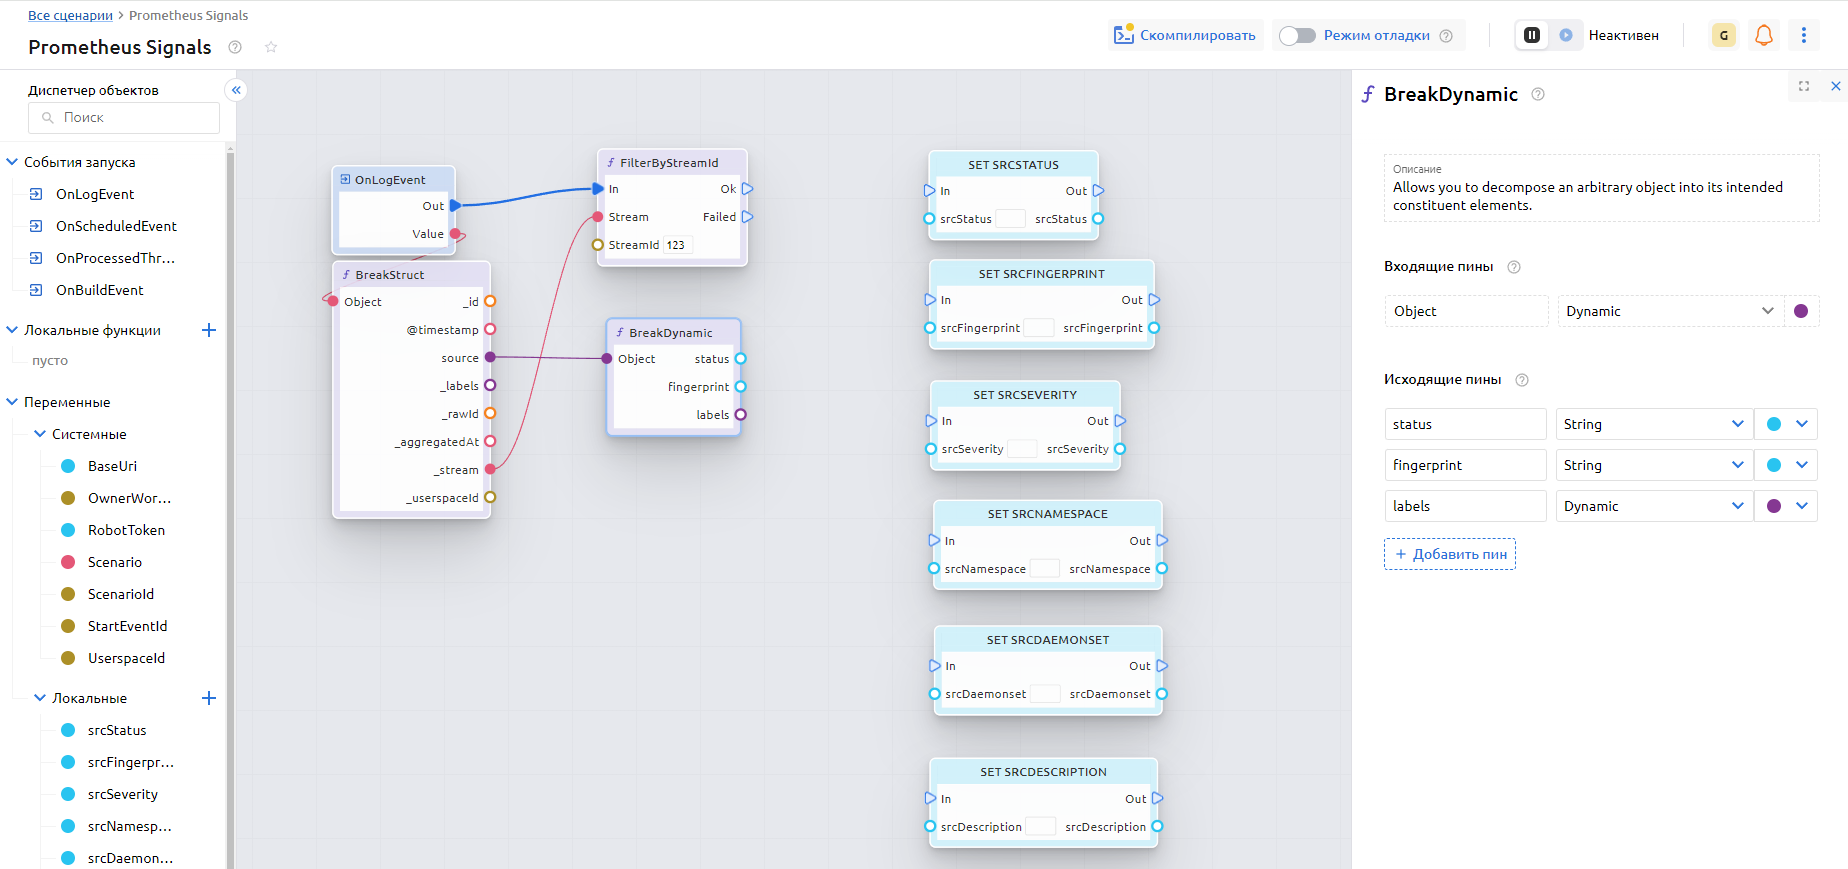Click the play scenario button
1848x869 pixels.
tap(1566, 35)
